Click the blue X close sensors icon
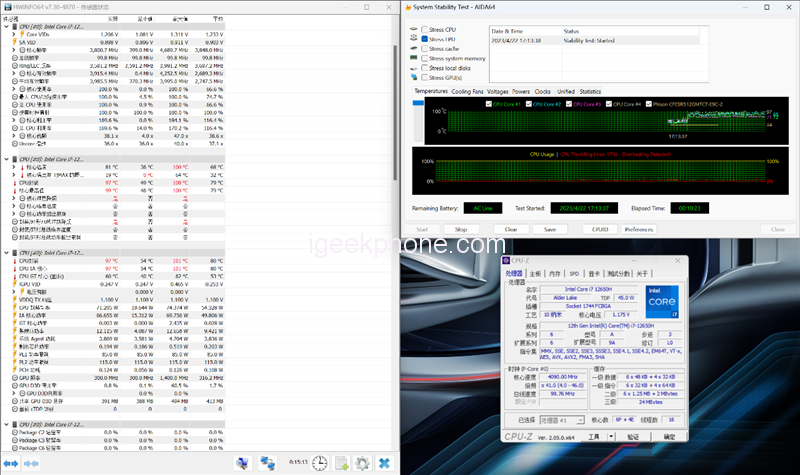The height and width of the screenshot is (475, 800). pyautogui.click(x=384, y=463)
